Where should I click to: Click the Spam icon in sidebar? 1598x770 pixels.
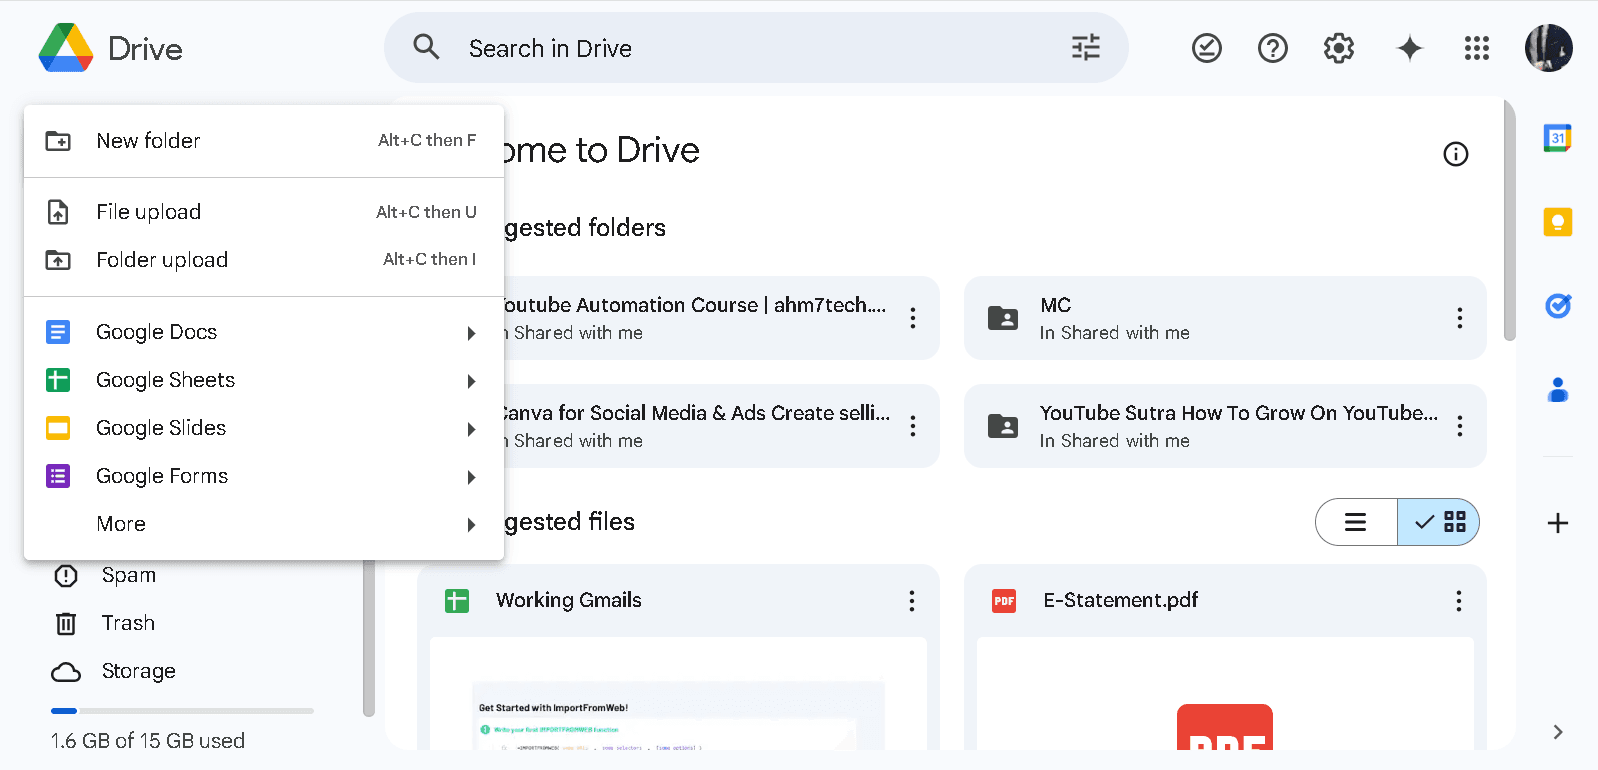coord(66,576)
